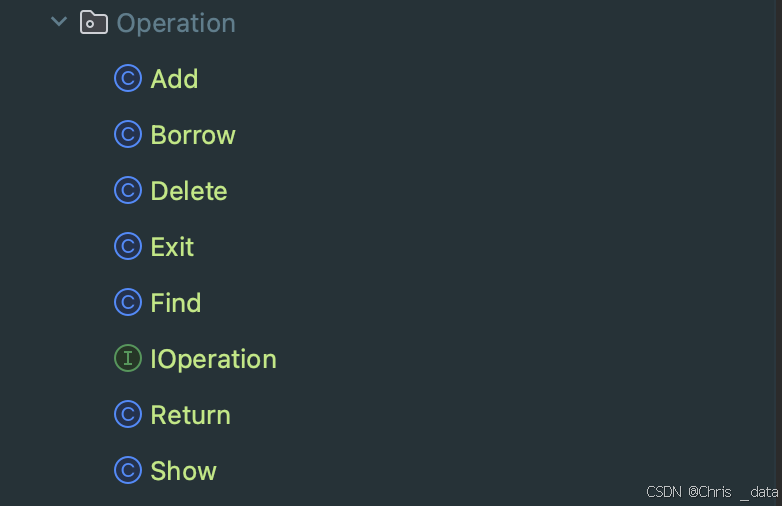782x506 pixels.
Task: Open the Add class
Action: click(x=174, y=79)
